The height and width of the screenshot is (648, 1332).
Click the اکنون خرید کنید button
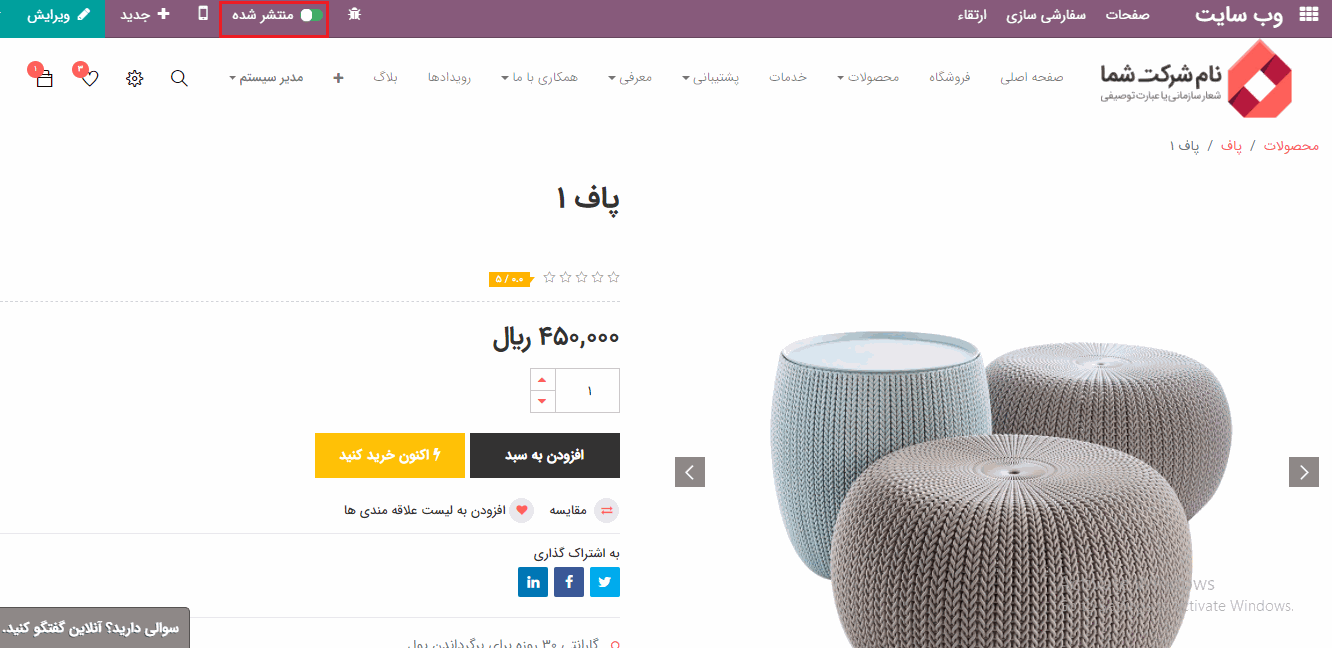pos(390,455)
